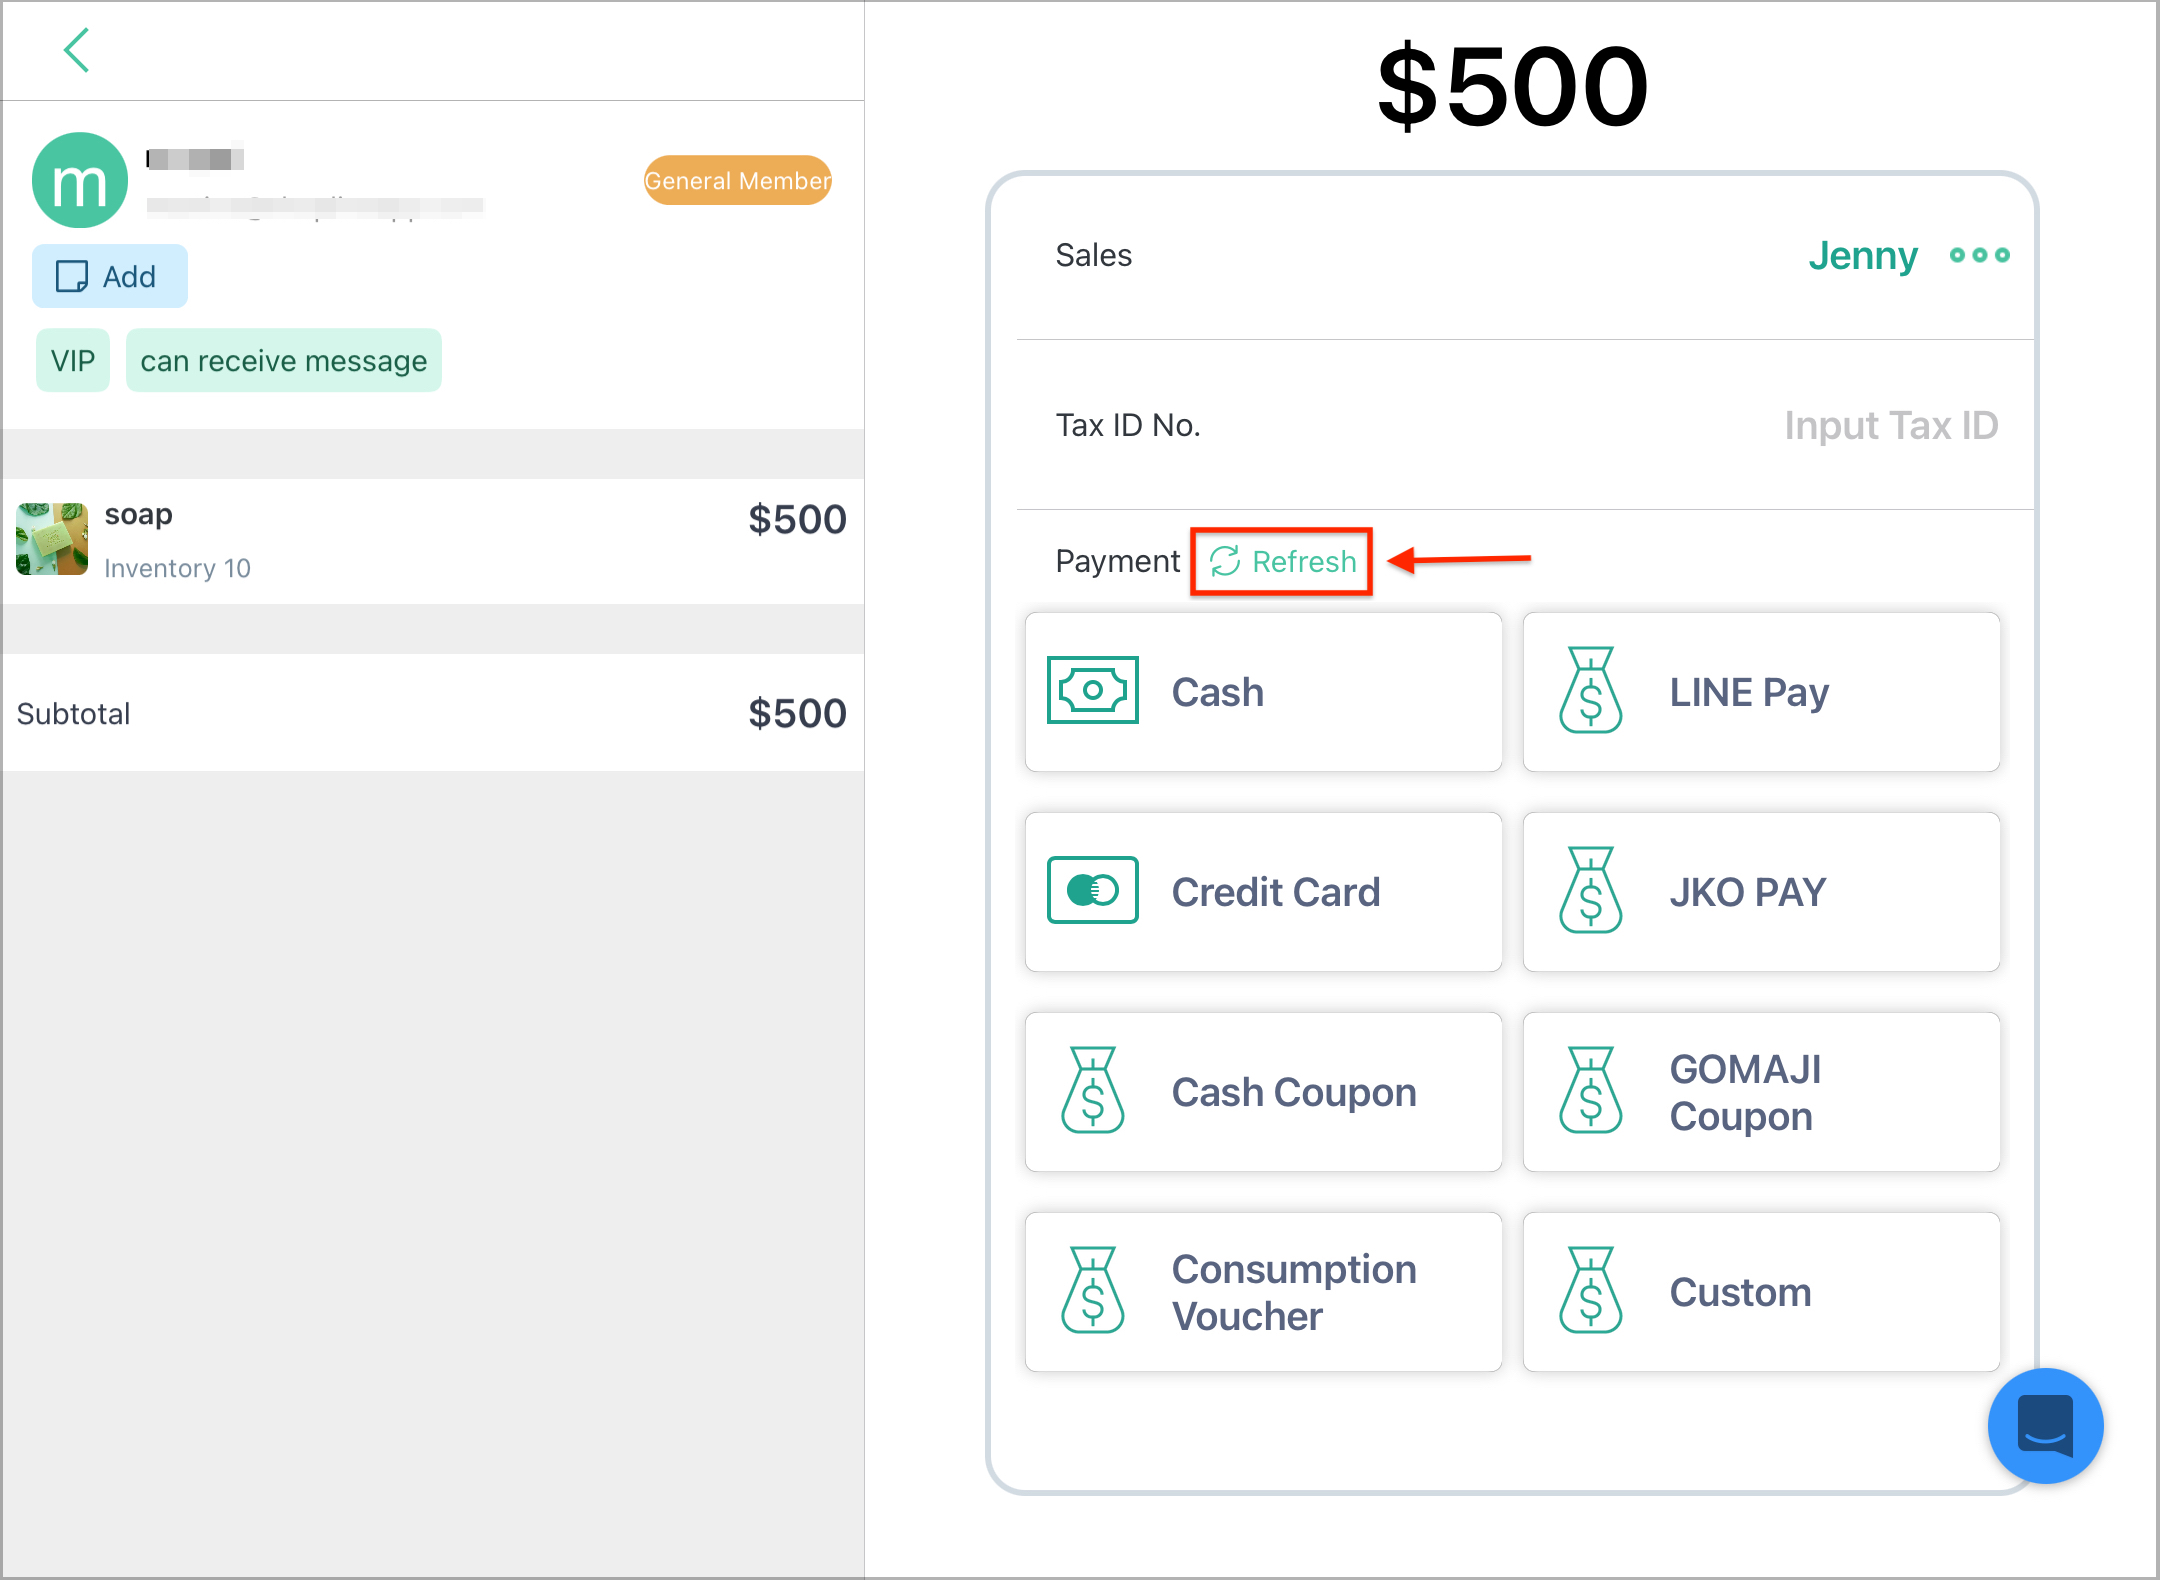Go back using the left chevron arrow

click(77, 49)
